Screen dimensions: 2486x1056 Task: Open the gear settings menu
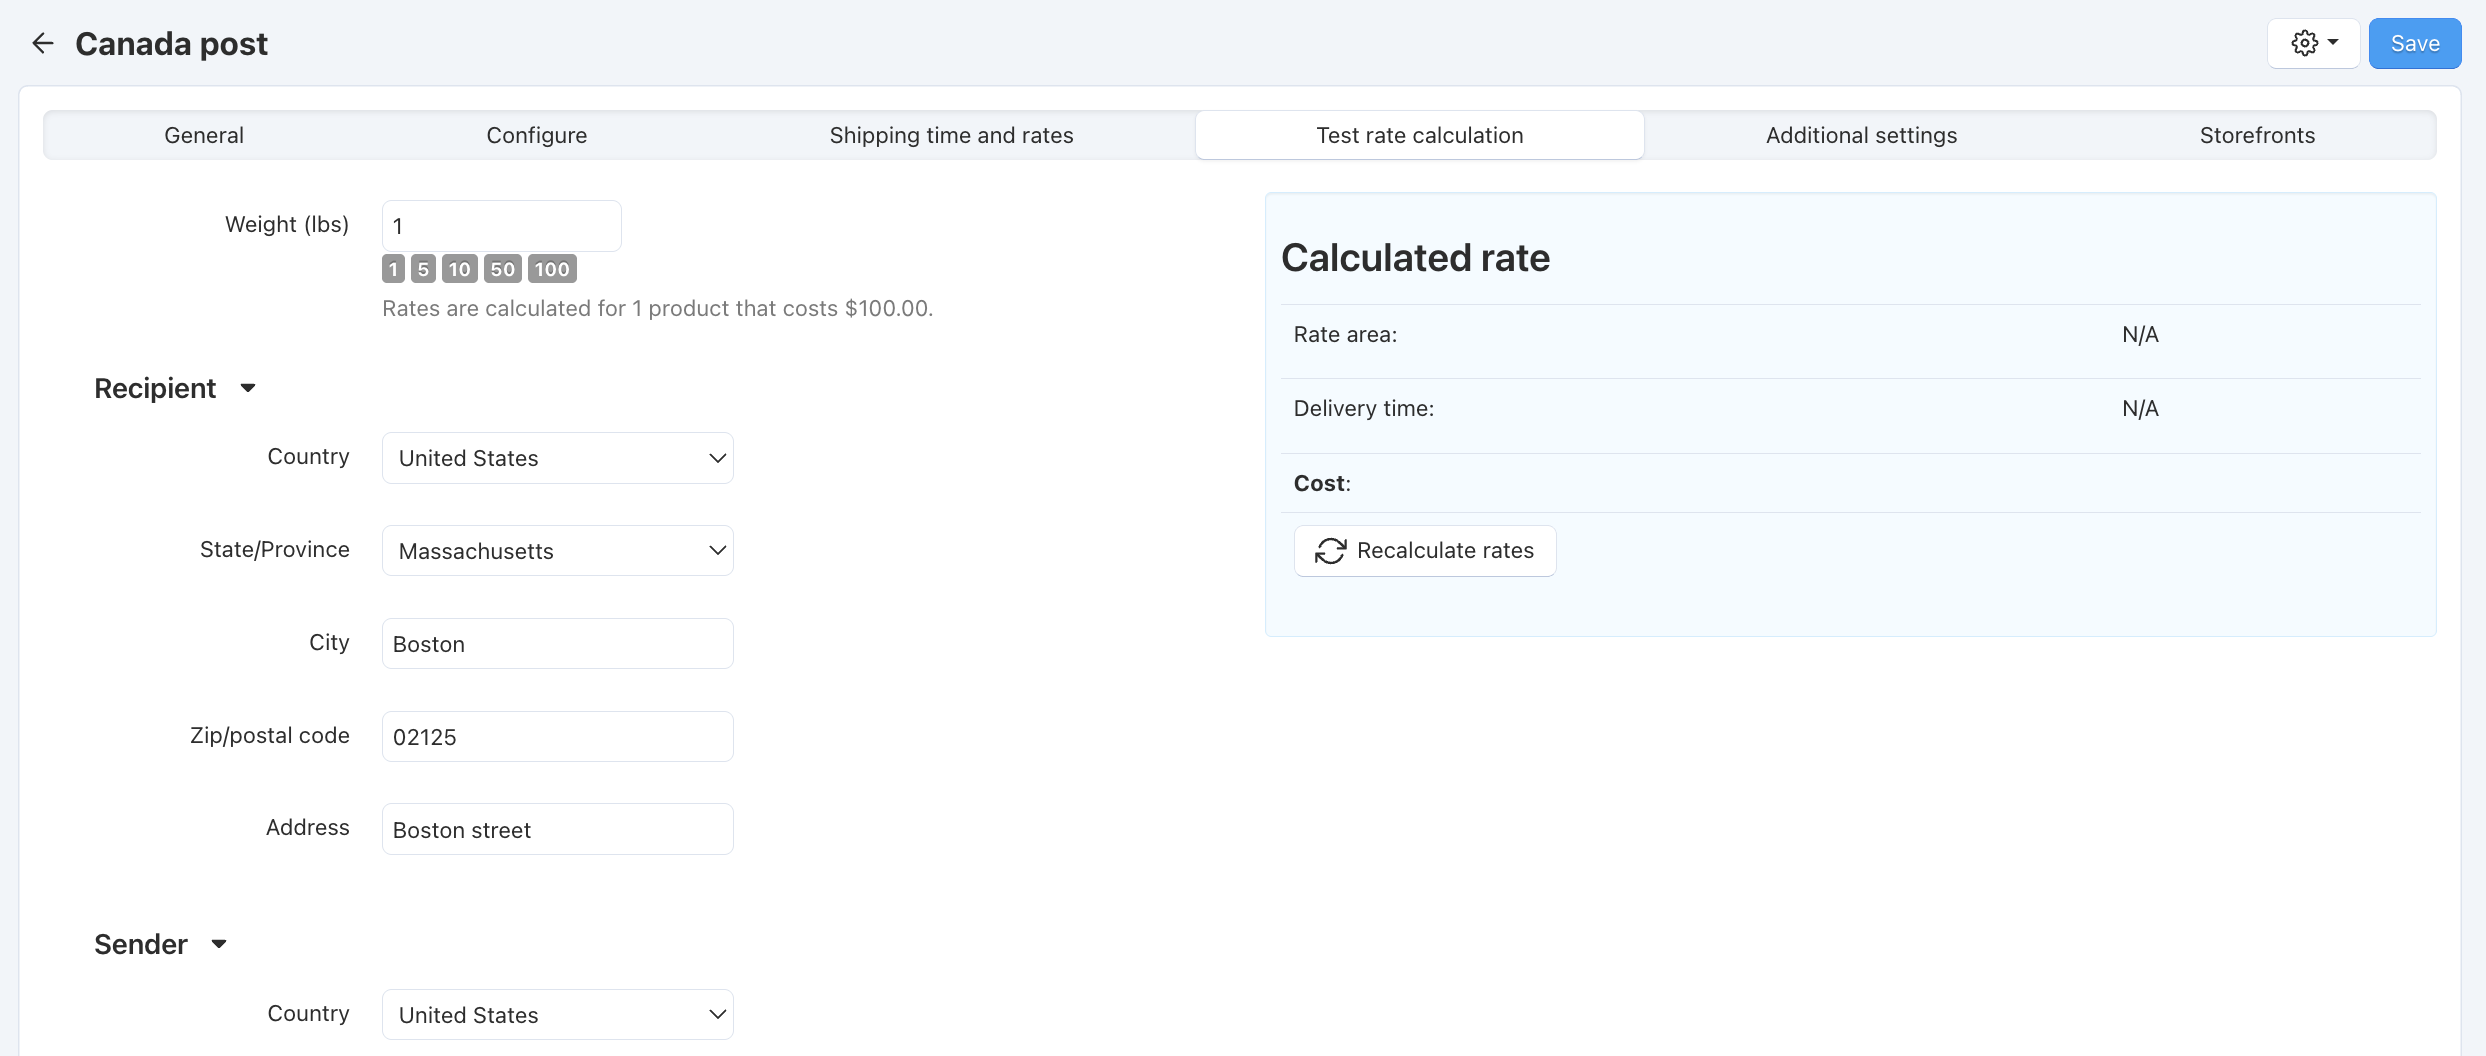pos(2313,43)
